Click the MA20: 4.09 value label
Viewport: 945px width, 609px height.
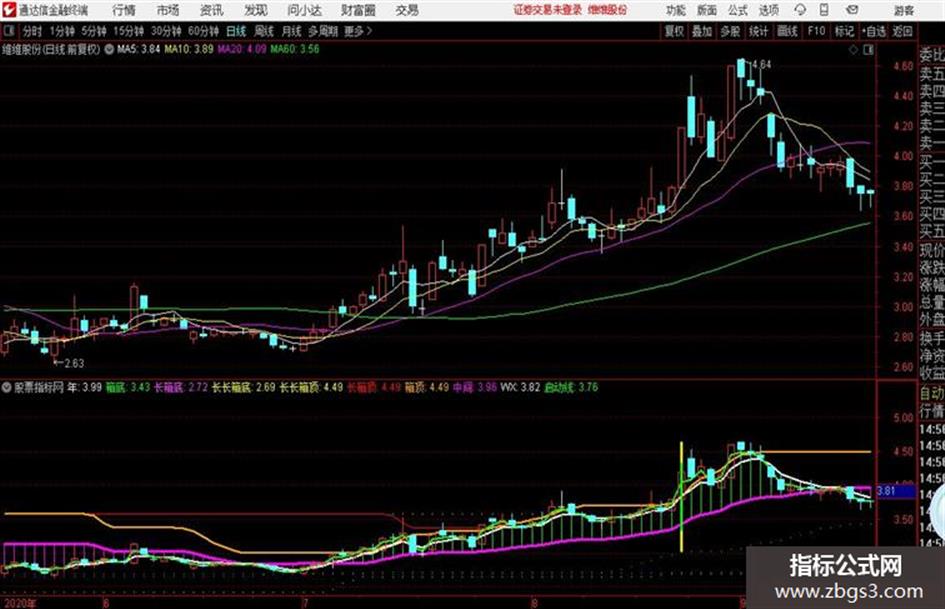242,49
